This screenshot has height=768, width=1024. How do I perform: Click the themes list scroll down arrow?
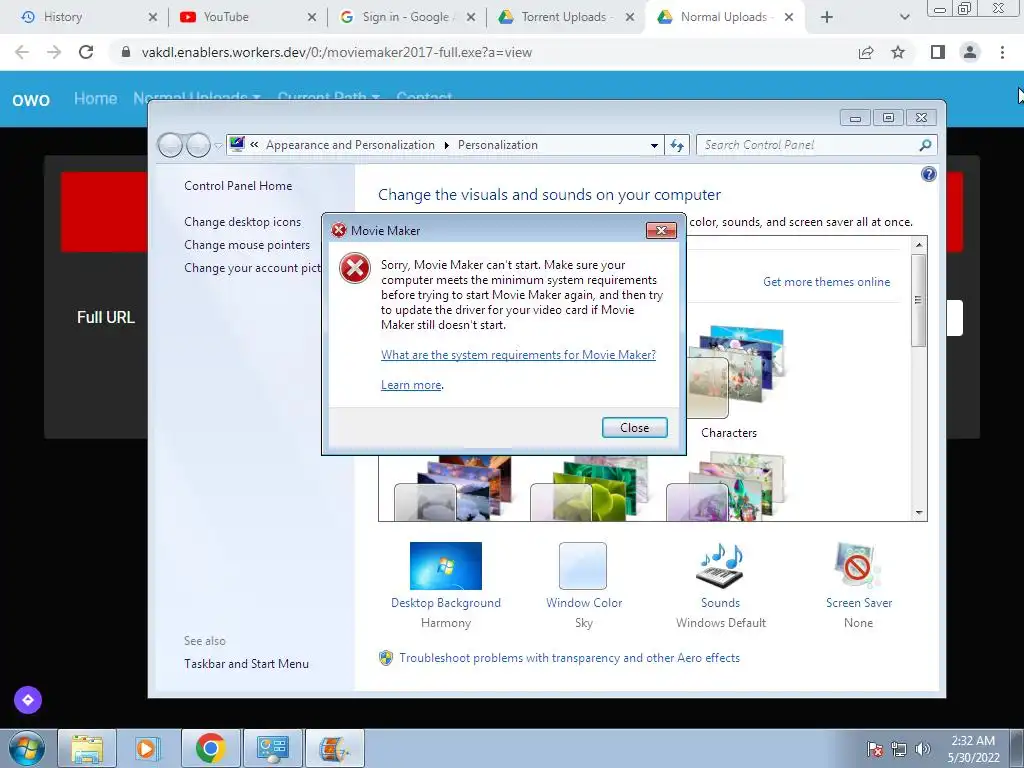pos(919,513)
